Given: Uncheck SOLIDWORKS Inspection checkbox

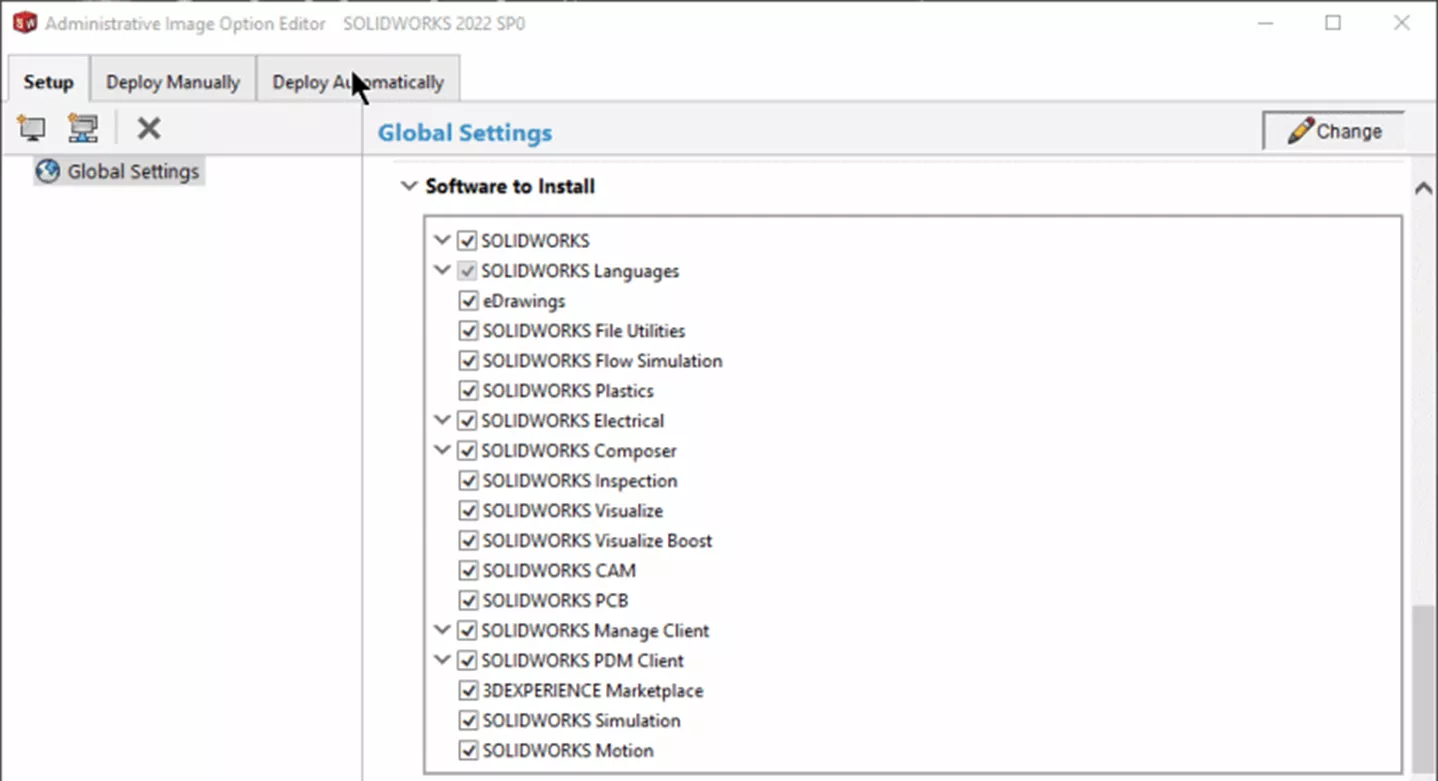Looking at the screenshot, I should pos(468,481).
